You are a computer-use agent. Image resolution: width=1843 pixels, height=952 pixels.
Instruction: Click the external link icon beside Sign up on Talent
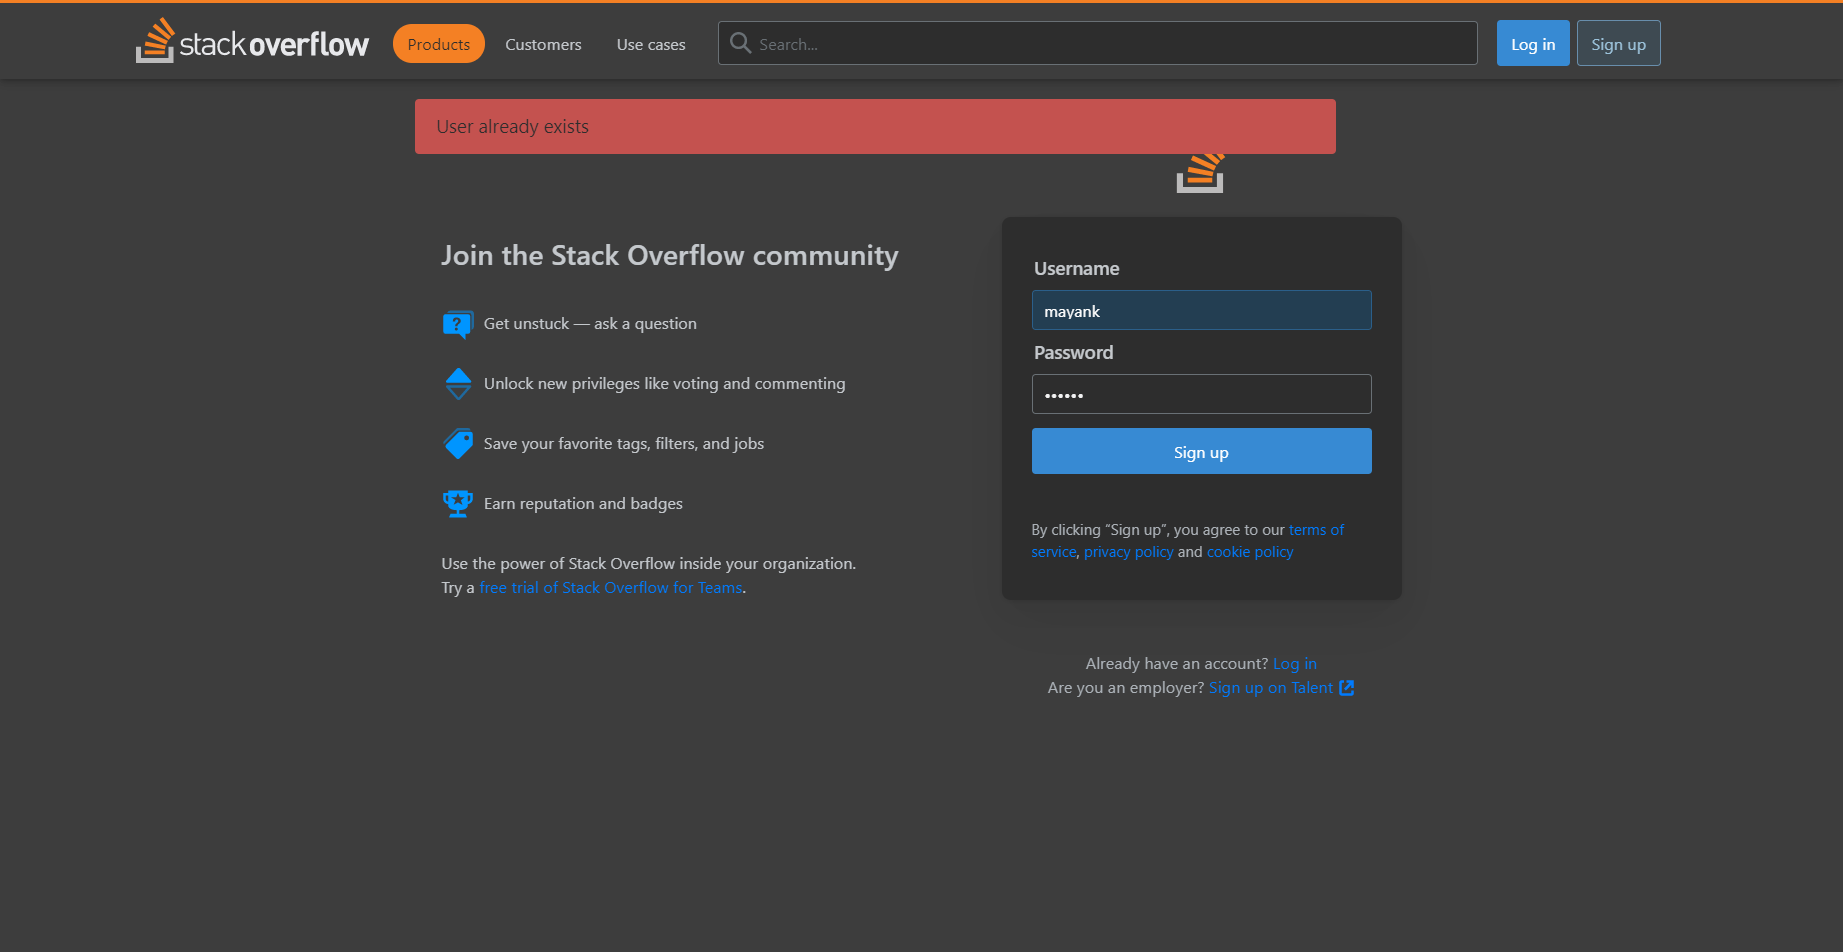[x=1348, y=687]
